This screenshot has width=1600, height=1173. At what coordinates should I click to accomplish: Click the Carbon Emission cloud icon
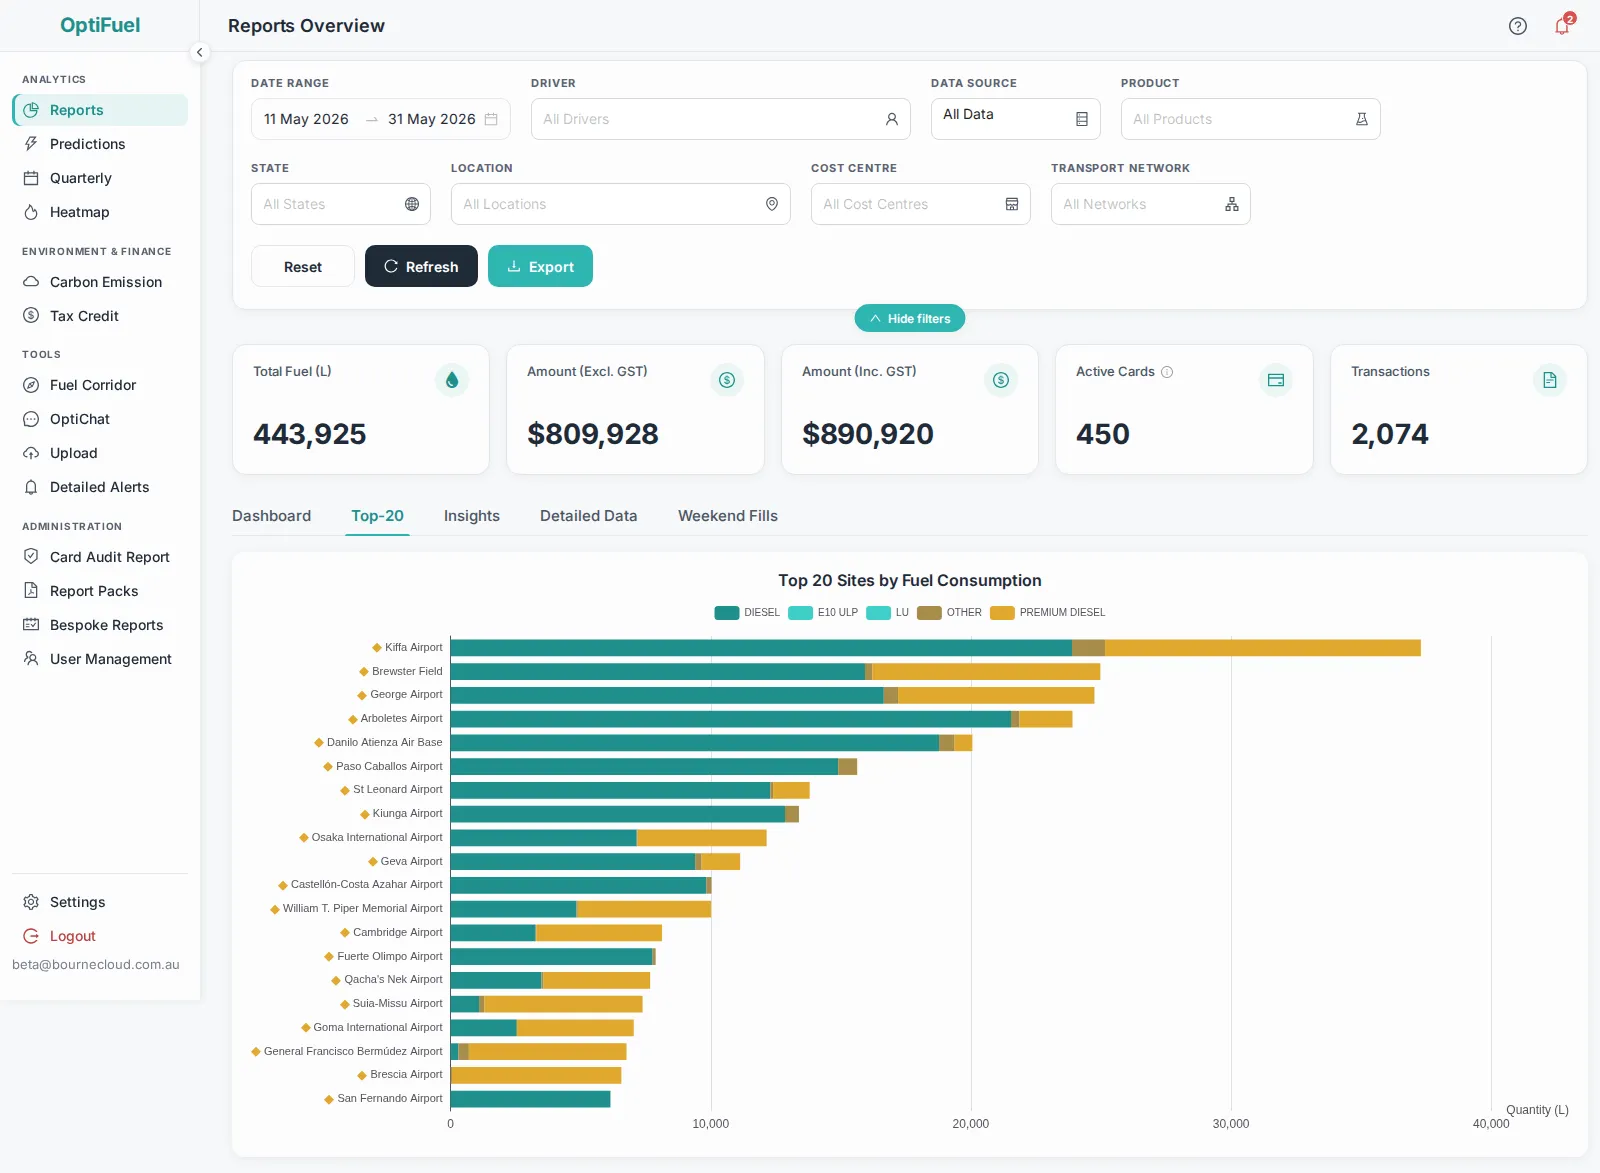(x=31, y=282)
